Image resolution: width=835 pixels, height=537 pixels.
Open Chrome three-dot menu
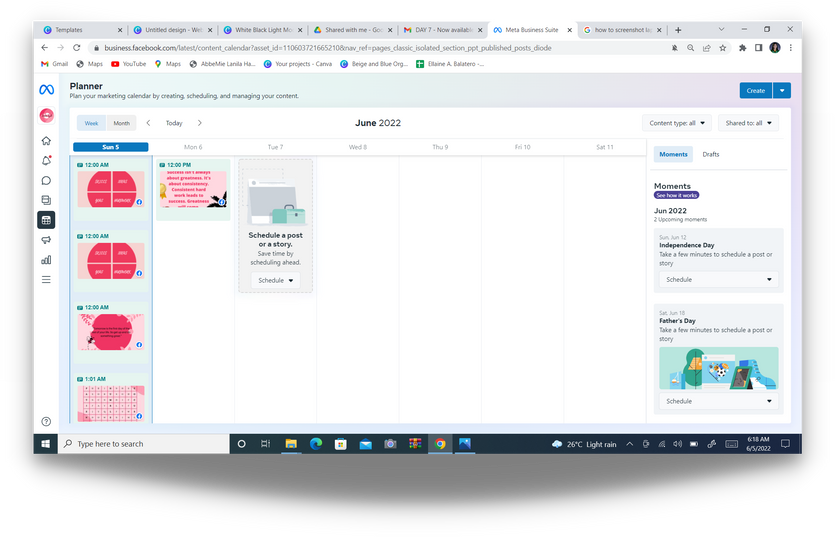tap(791, 48)
